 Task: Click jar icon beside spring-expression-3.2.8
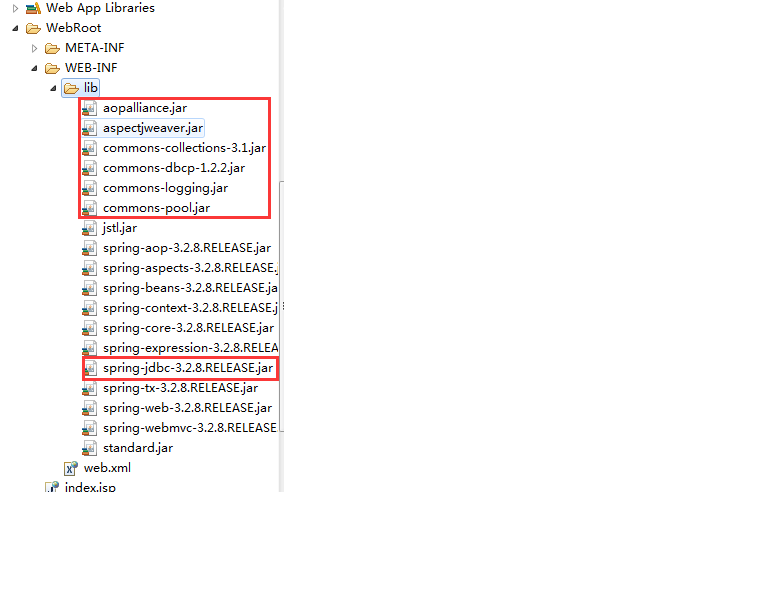(89, 348)
